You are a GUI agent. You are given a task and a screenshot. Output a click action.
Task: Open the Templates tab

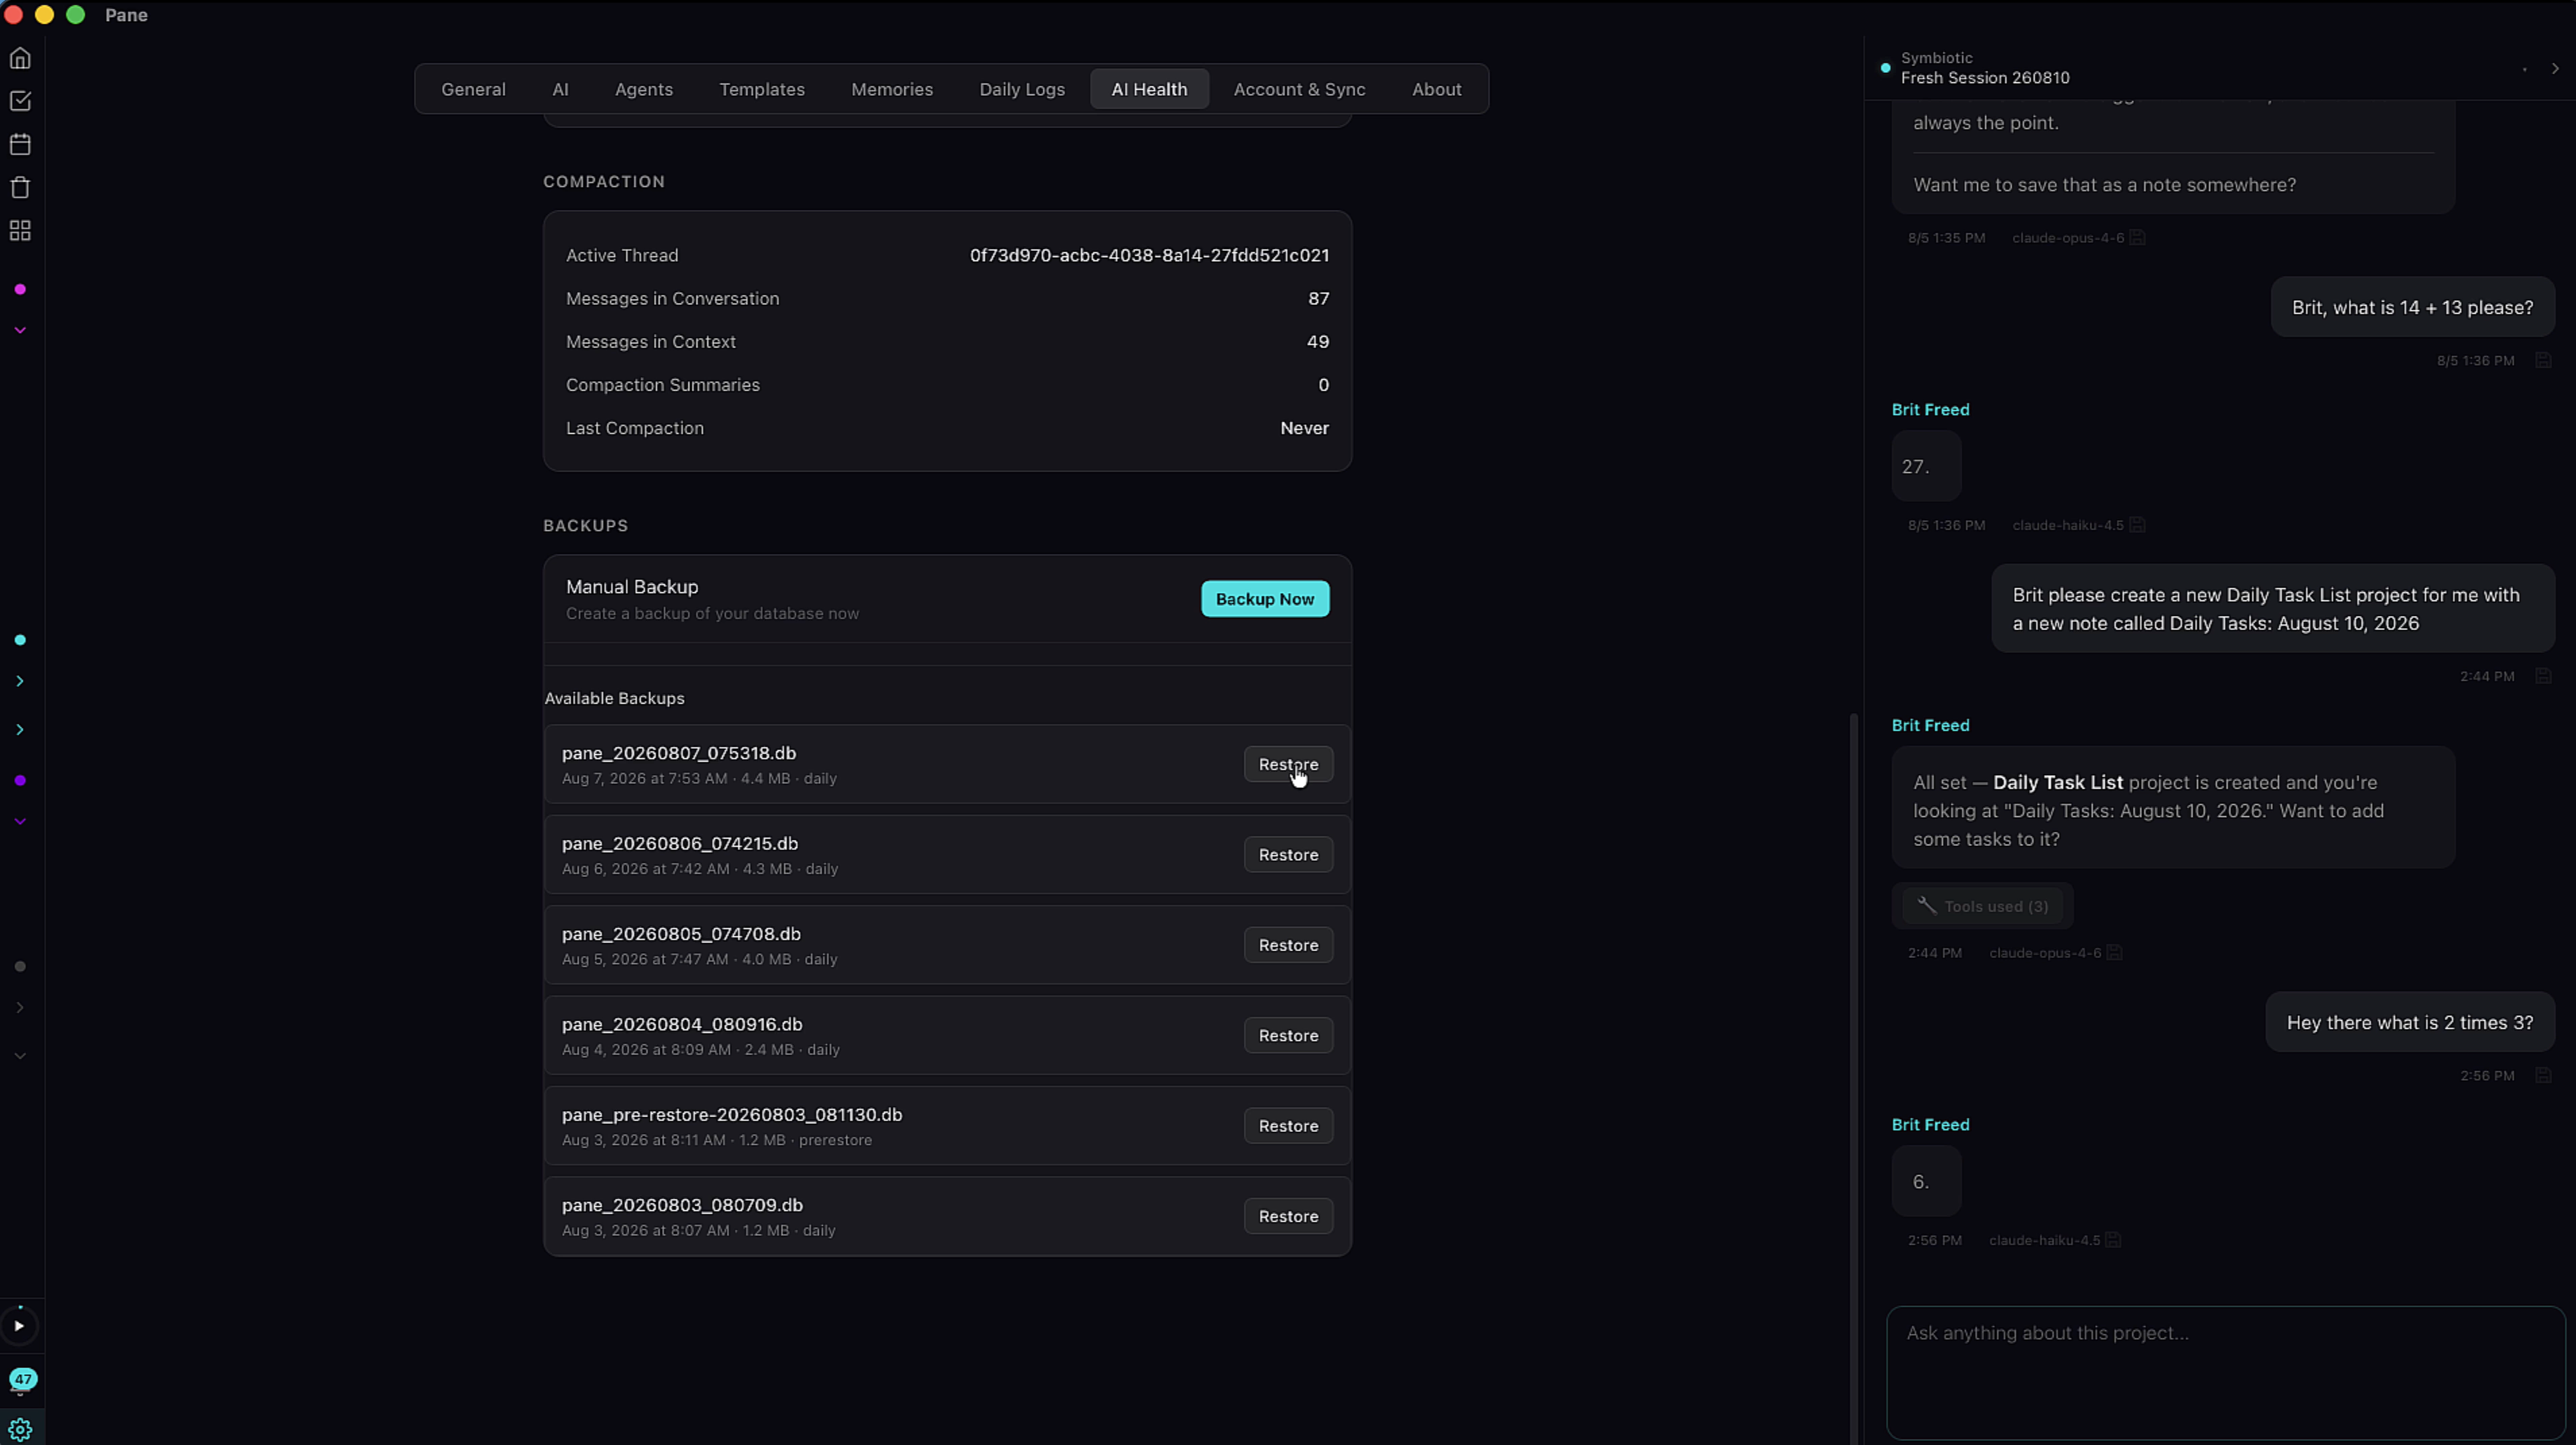(762, 89)
